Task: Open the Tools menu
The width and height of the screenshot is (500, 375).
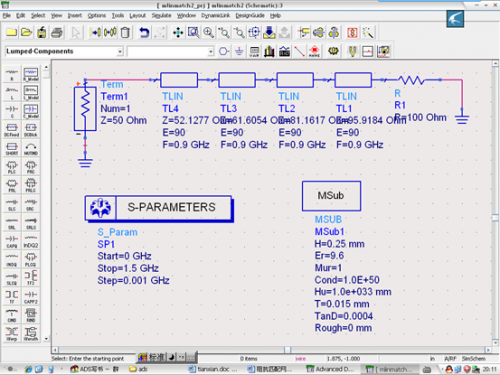Action: [118, 16]
